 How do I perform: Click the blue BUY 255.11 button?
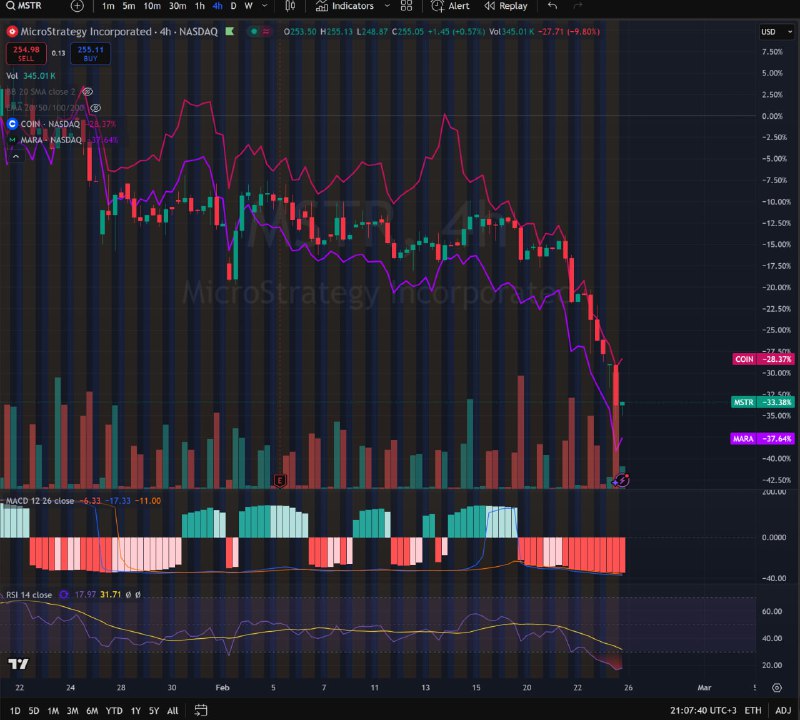coord(90,54)
